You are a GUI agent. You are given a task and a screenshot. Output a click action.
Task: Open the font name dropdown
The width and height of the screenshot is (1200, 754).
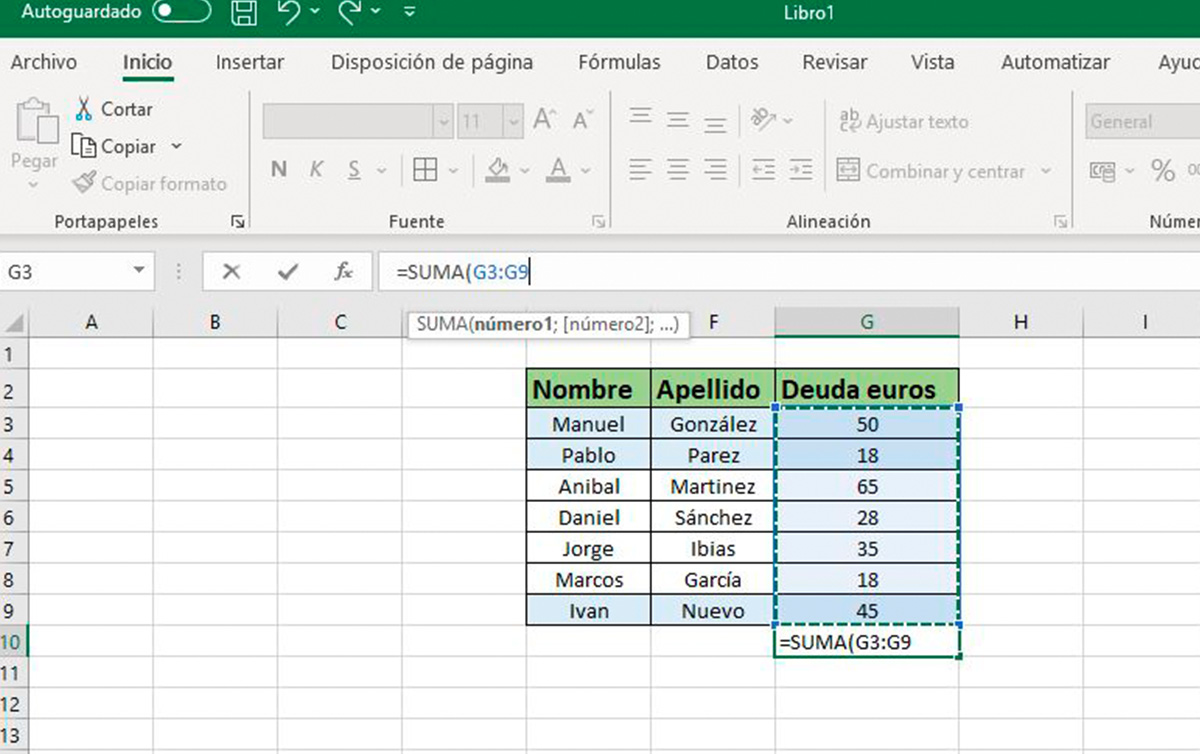[x=444, y=122]
